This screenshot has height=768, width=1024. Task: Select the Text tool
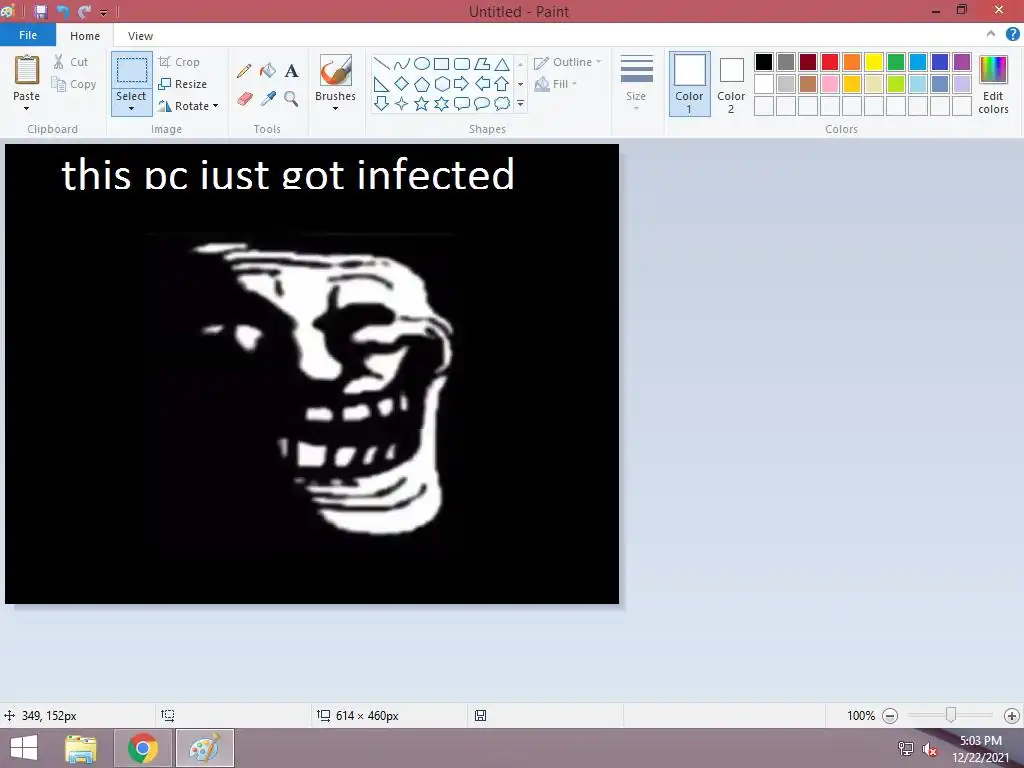pyautogui.click(x=291, y=71)
